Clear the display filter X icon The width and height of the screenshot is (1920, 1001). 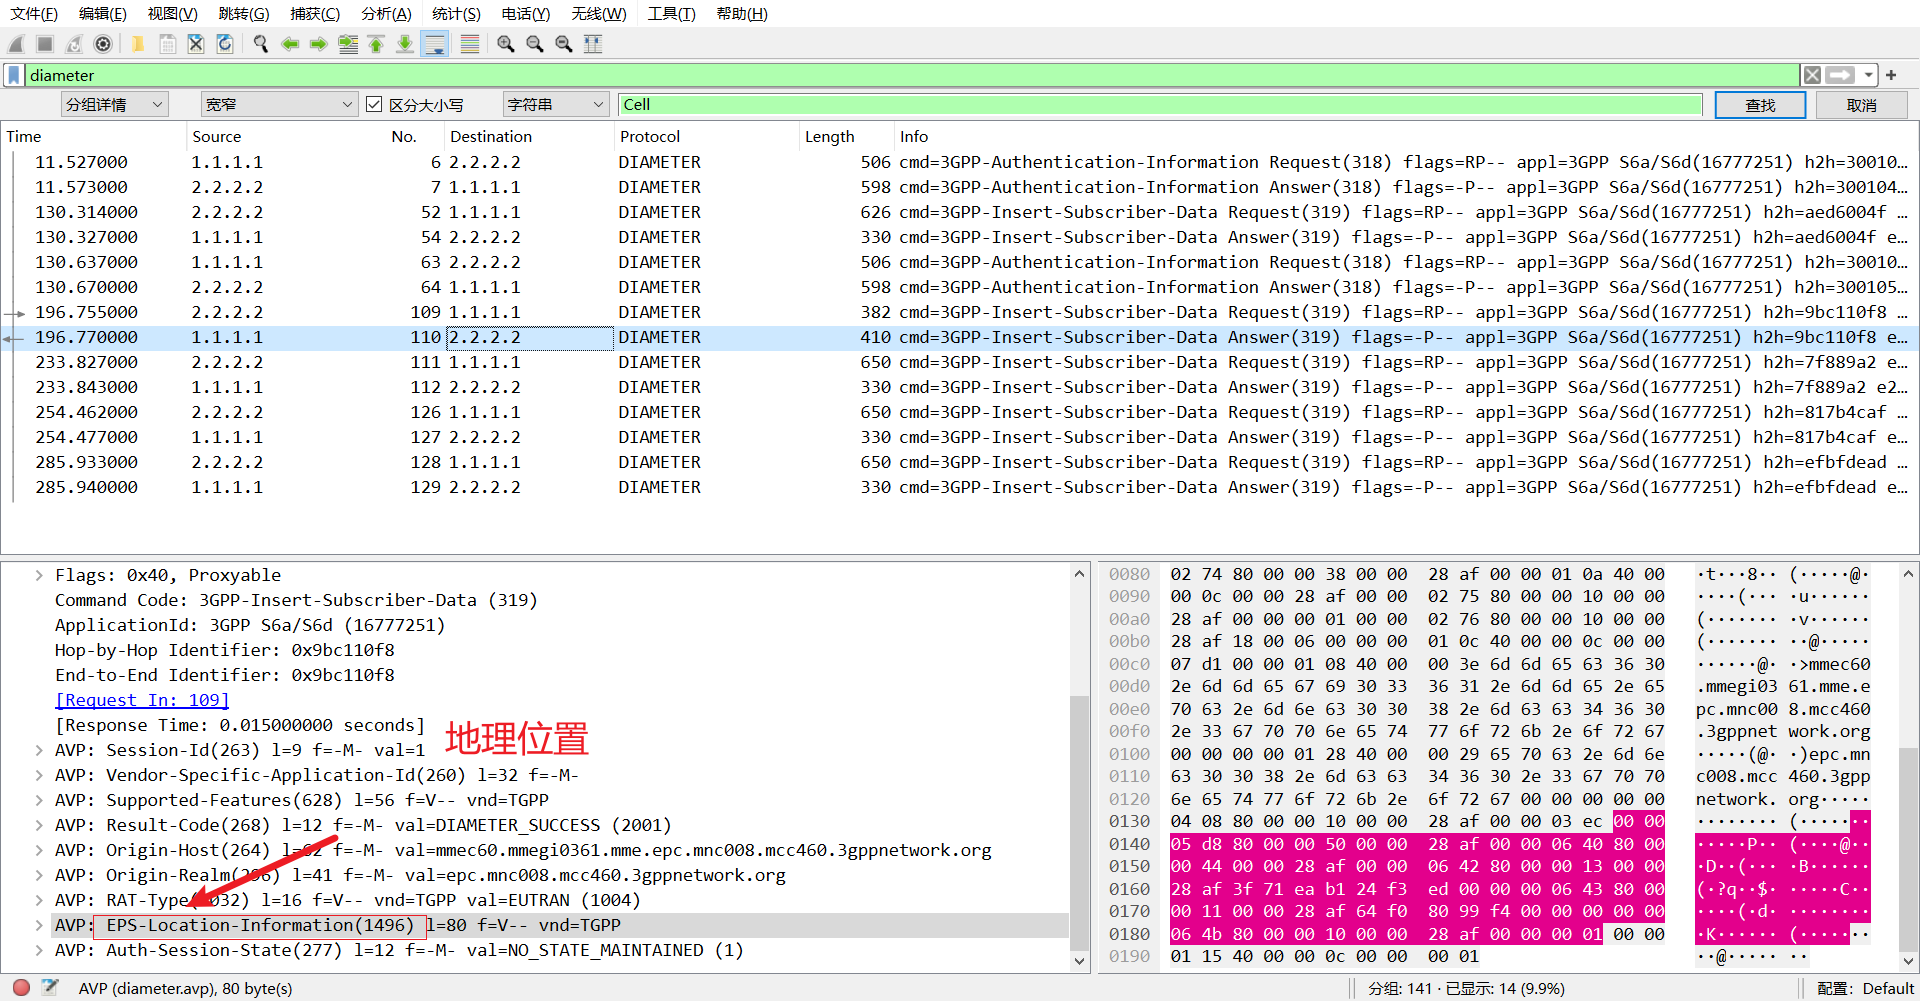(x=1812, y=75)
